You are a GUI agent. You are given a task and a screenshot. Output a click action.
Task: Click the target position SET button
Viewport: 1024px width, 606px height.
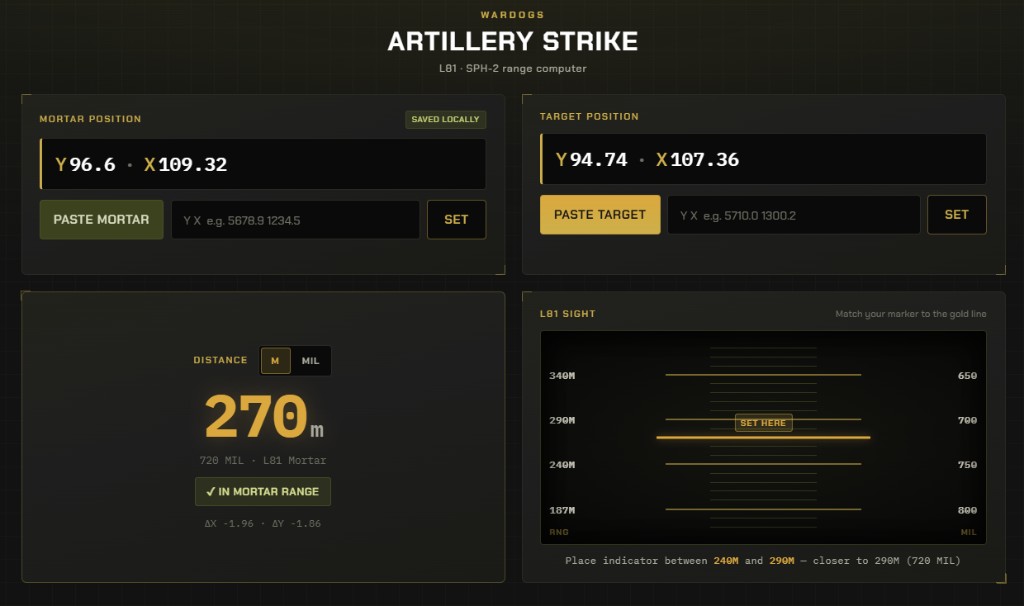point(956,214)
